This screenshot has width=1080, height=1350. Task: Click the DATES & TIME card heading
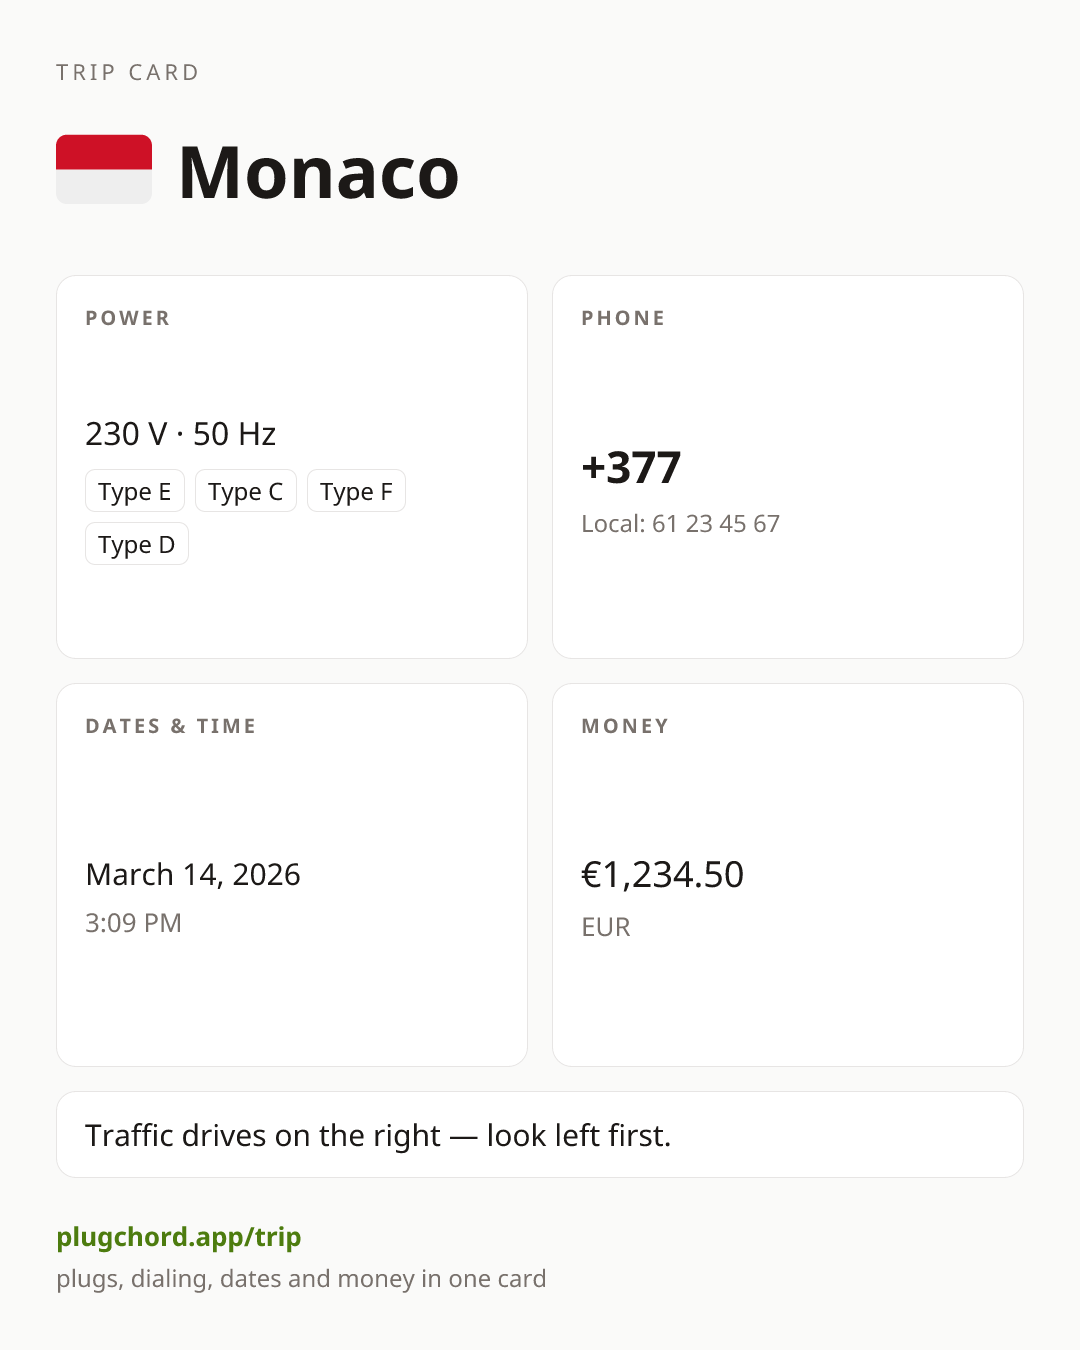point(171,726)
